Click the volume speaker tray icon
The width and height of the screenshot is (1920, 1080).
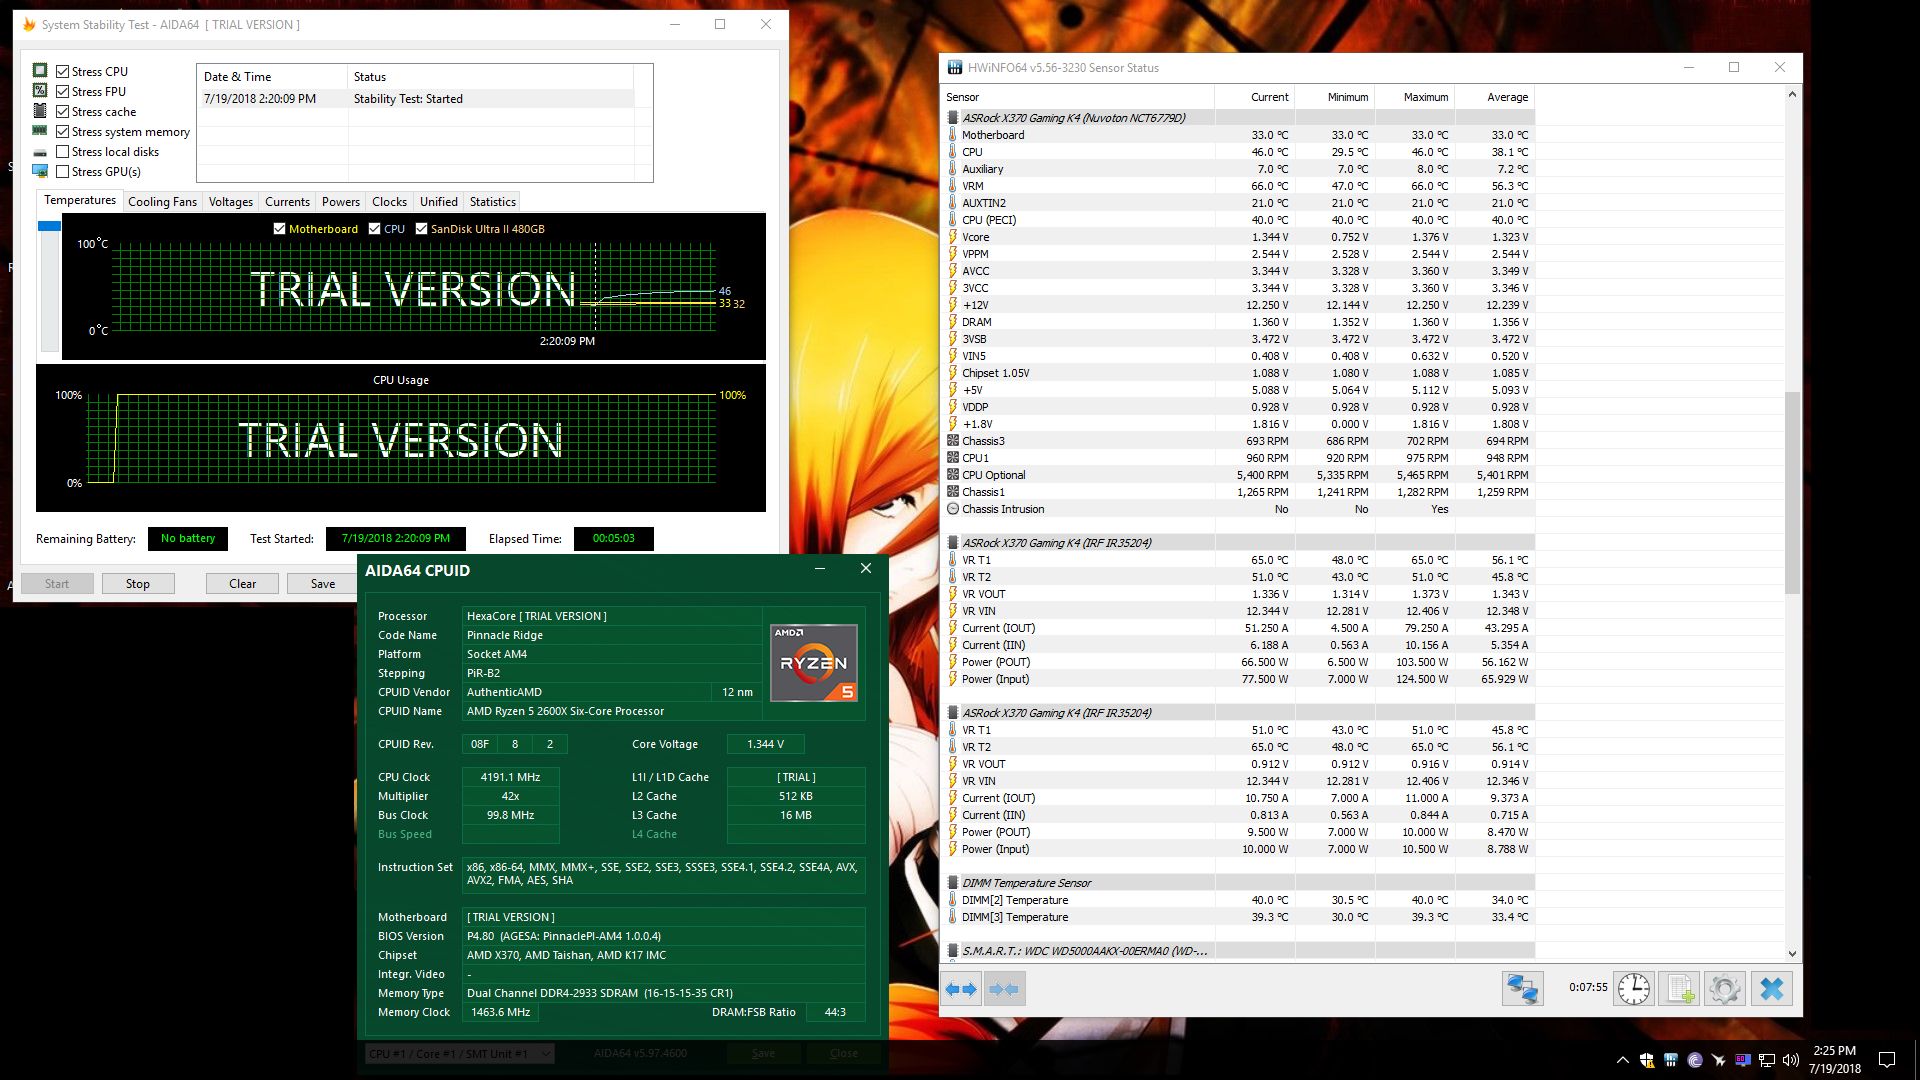pyautogui.click(x=1791, y=1060)
